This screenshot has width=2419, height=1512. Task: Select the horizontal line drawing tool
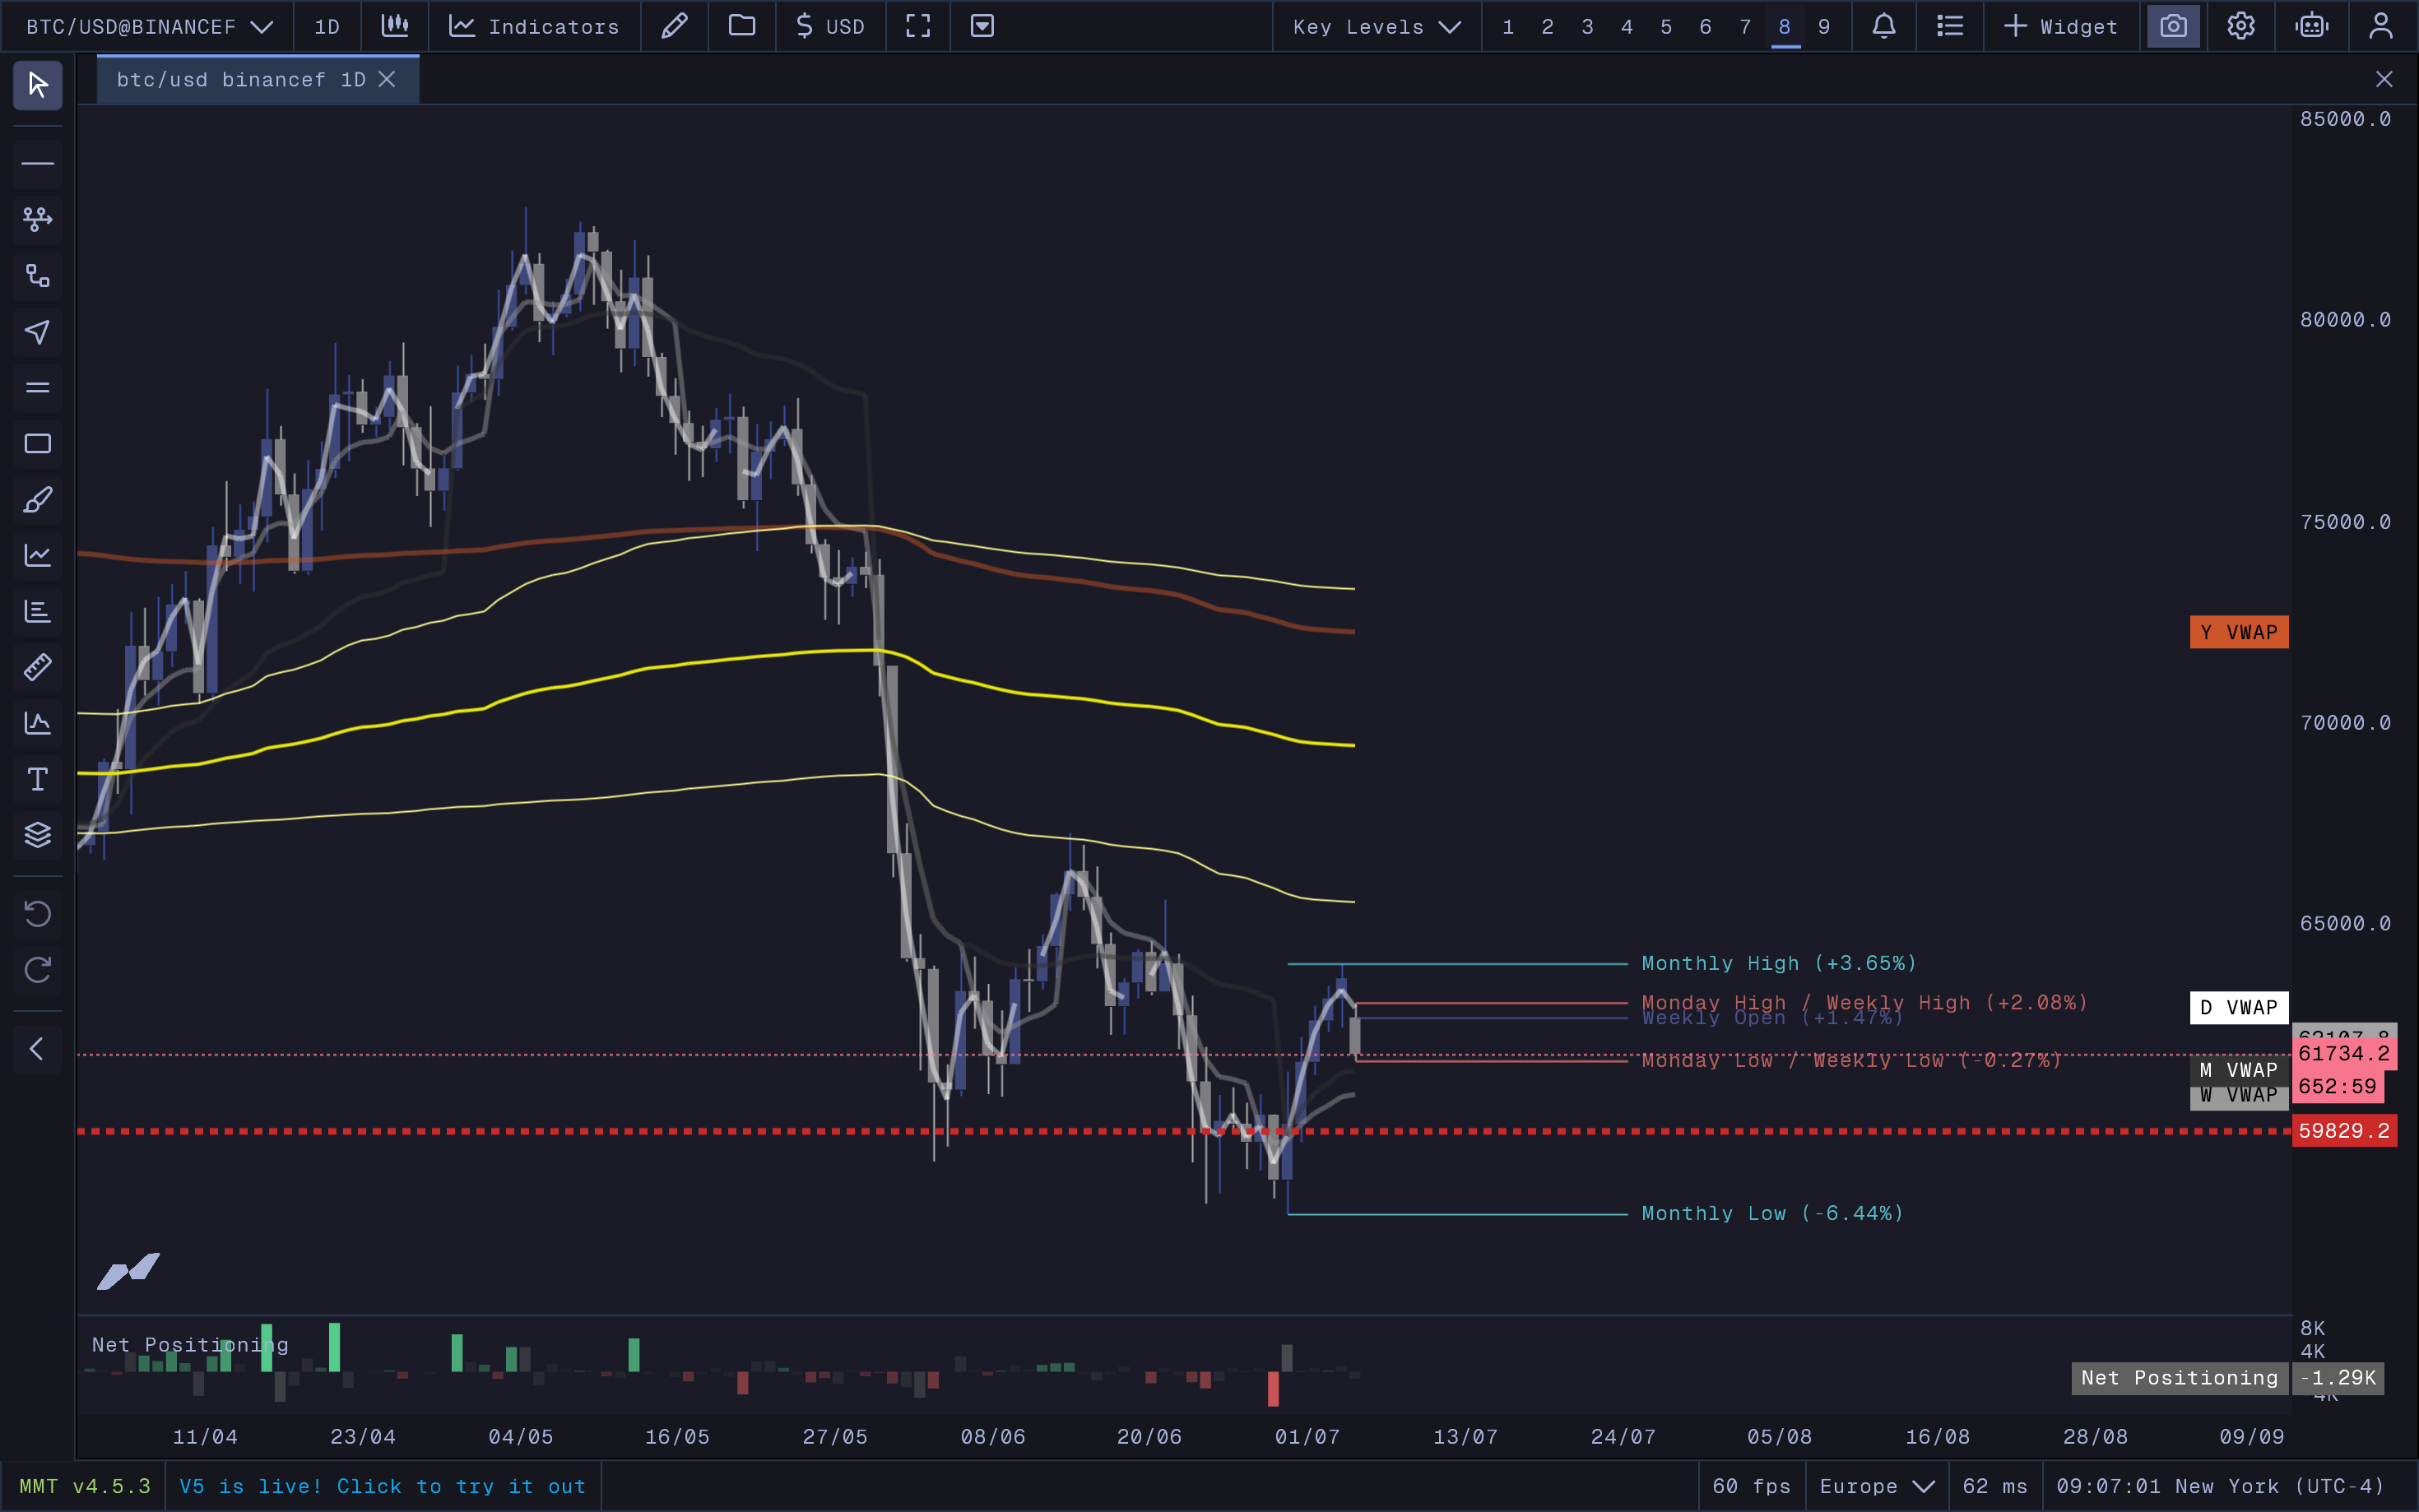coord(38,163)
